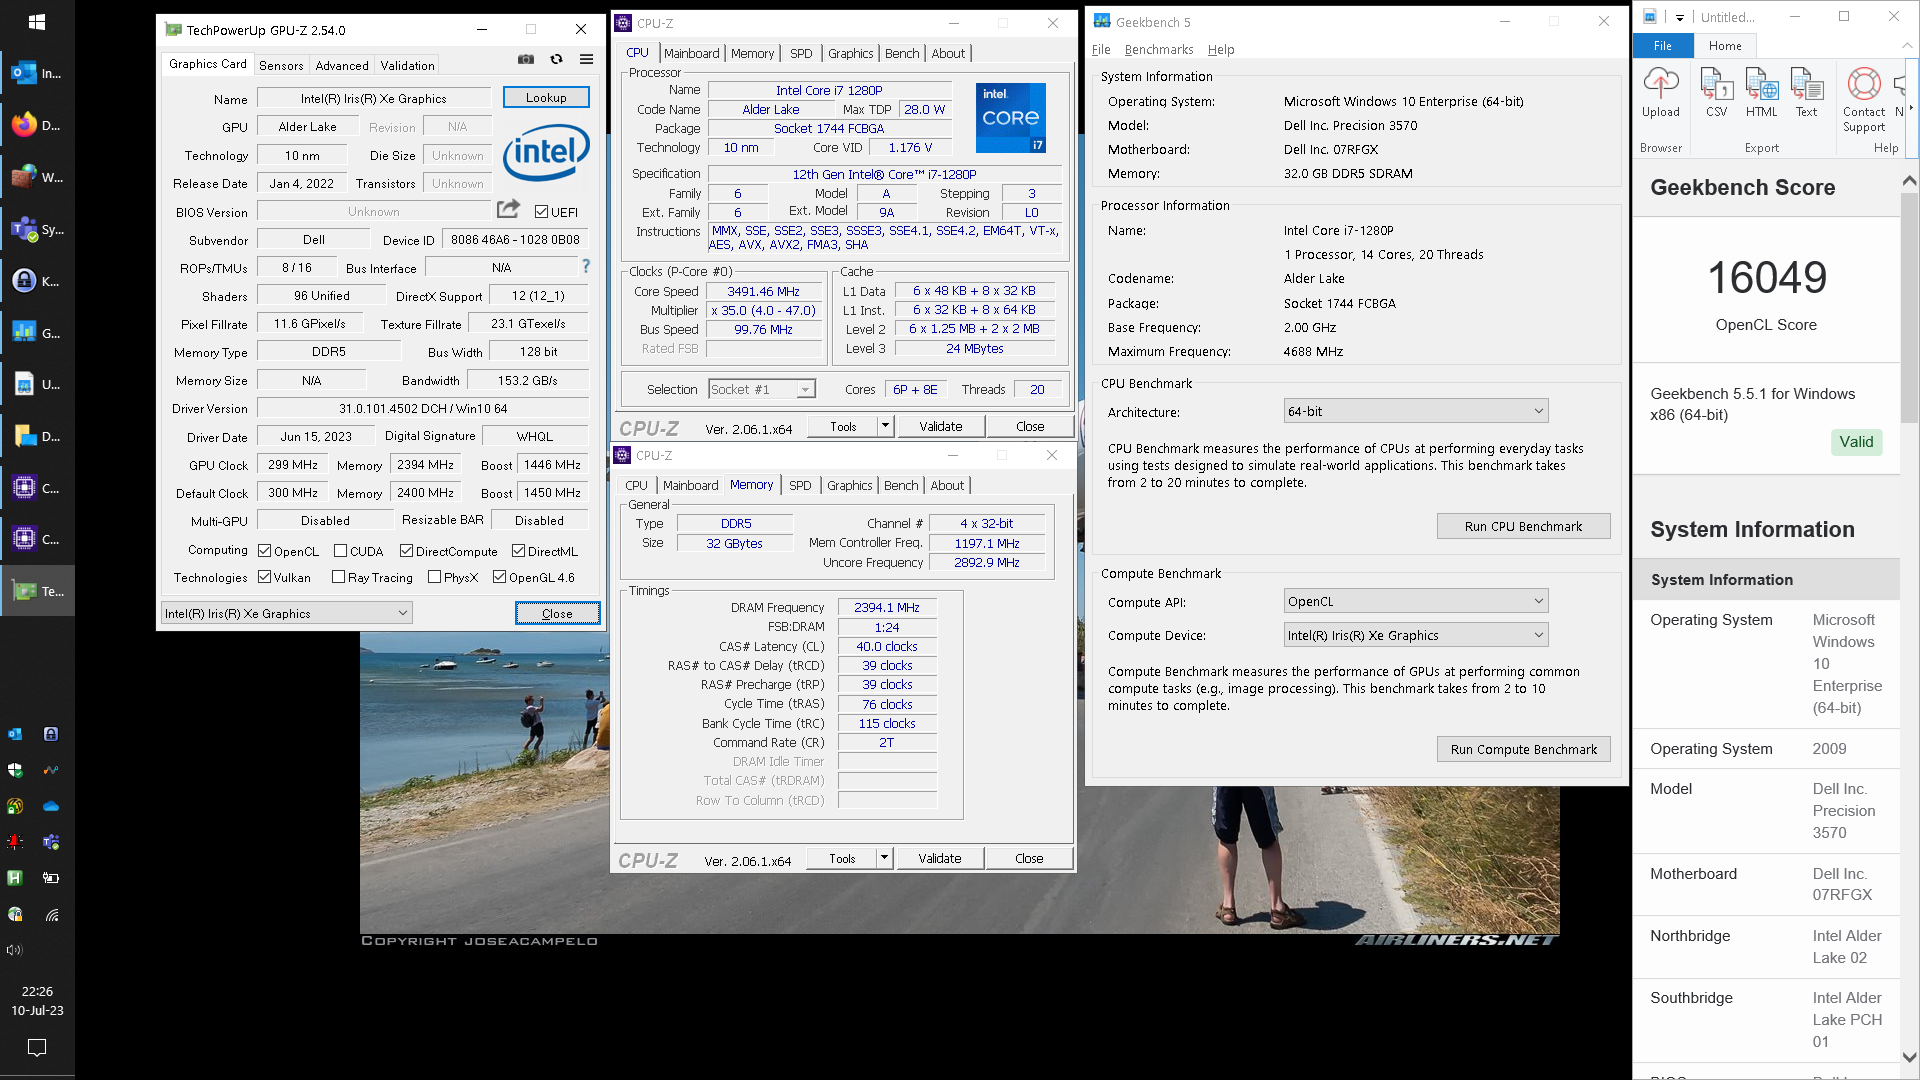
Task: Open the Tools dropdown arrow in upper CPU-Z
Action: [885, 426]
